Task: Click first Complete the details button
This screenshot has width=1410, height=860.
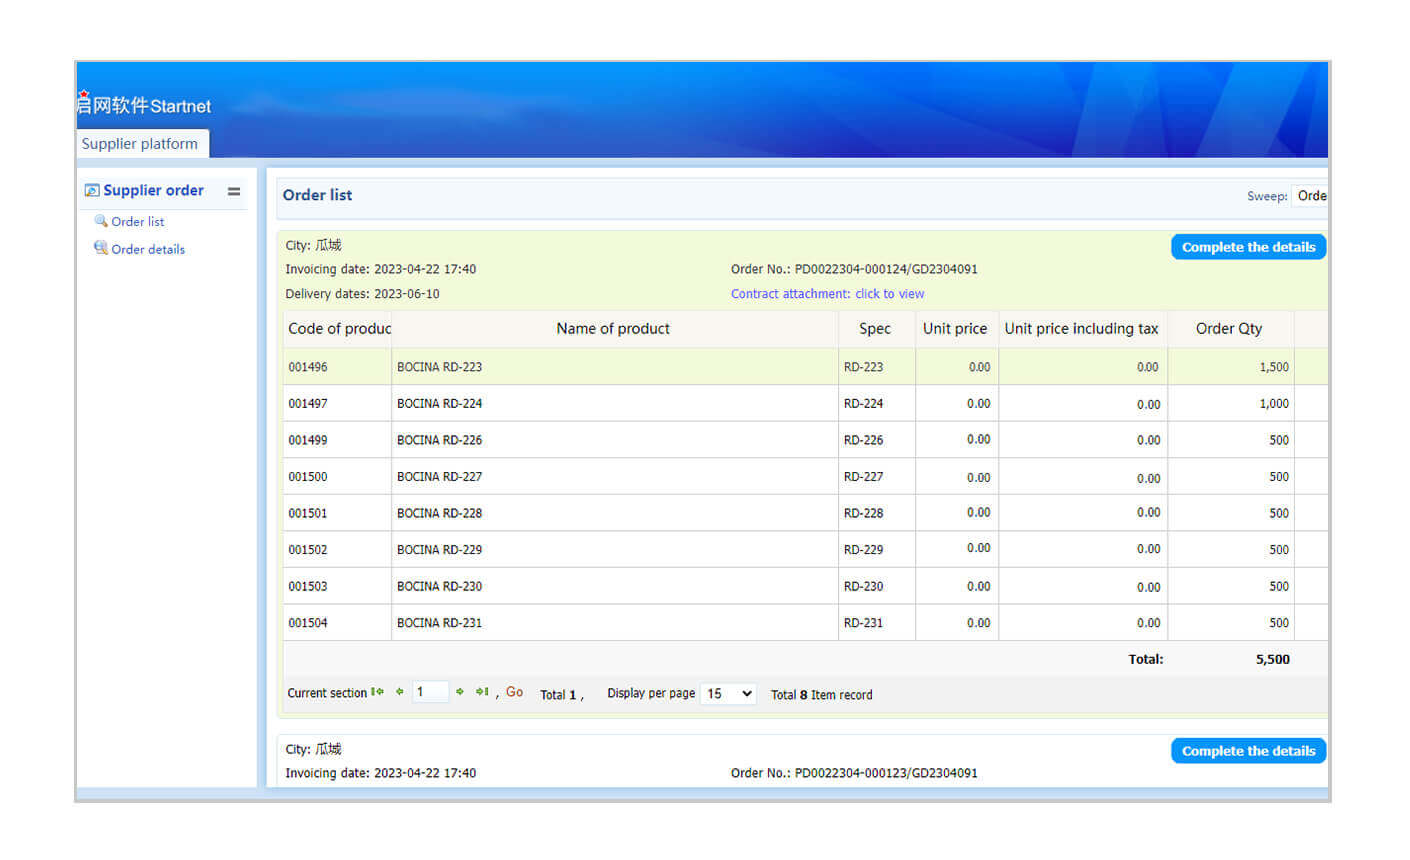Action: pyautogui.click(x=1248, y=247)
